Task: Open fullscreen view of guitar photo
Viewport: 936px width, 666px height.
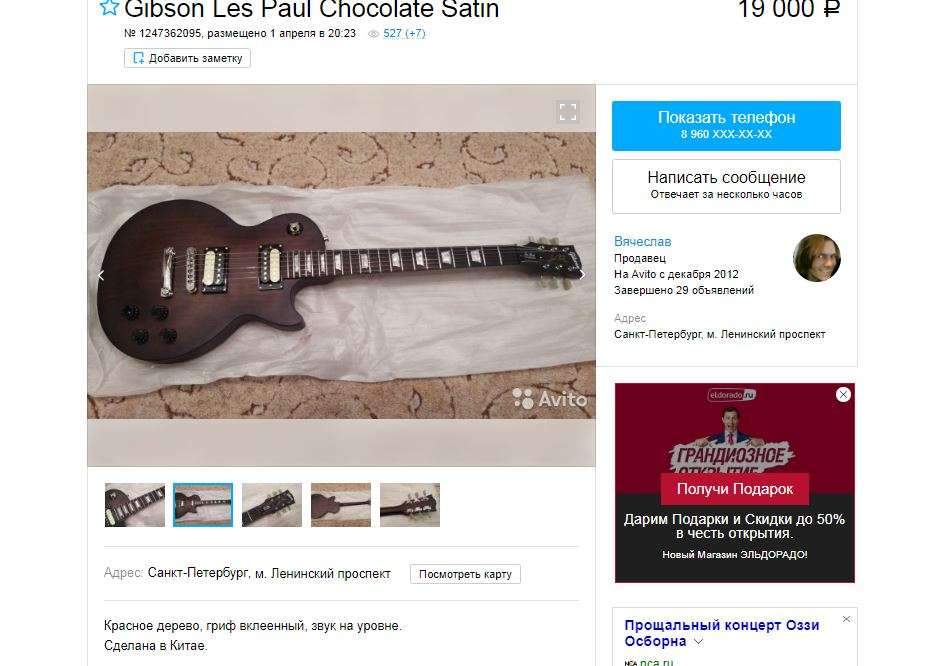Action: pyautogui.click(x=568, y=112)
